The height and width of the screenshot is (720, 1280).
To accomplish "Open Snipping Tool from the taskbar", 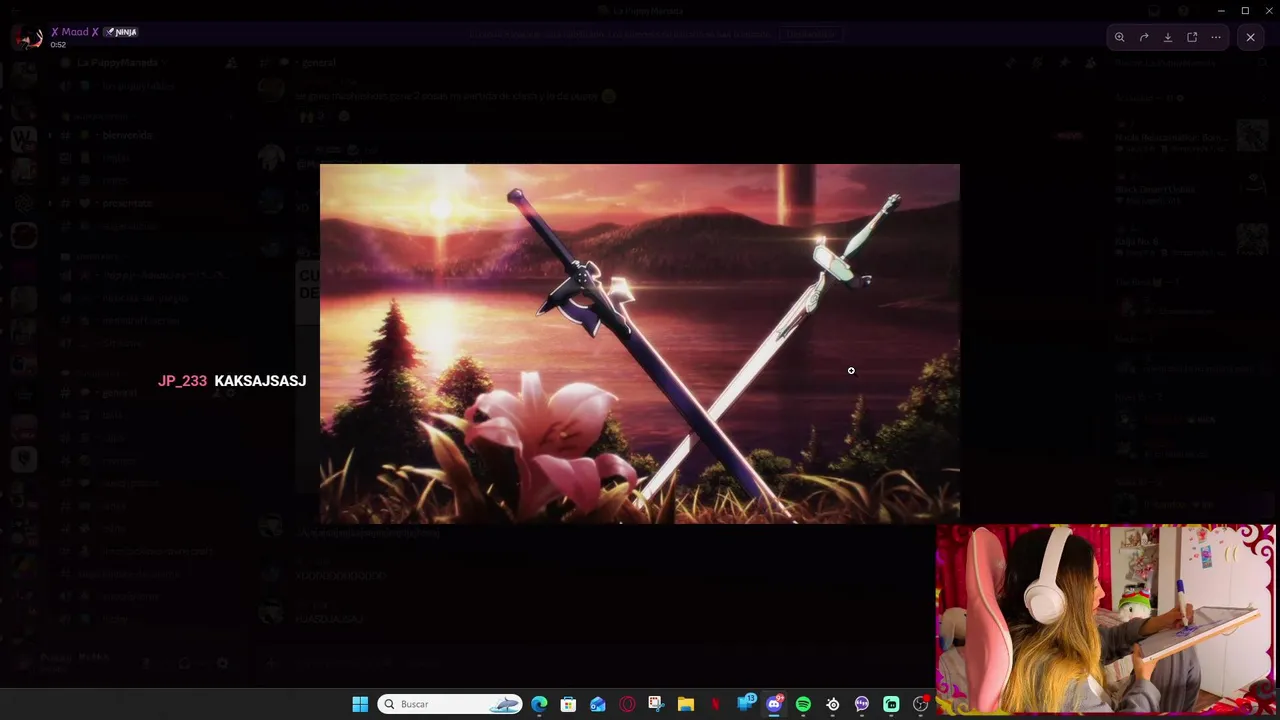I will (656, 704).
